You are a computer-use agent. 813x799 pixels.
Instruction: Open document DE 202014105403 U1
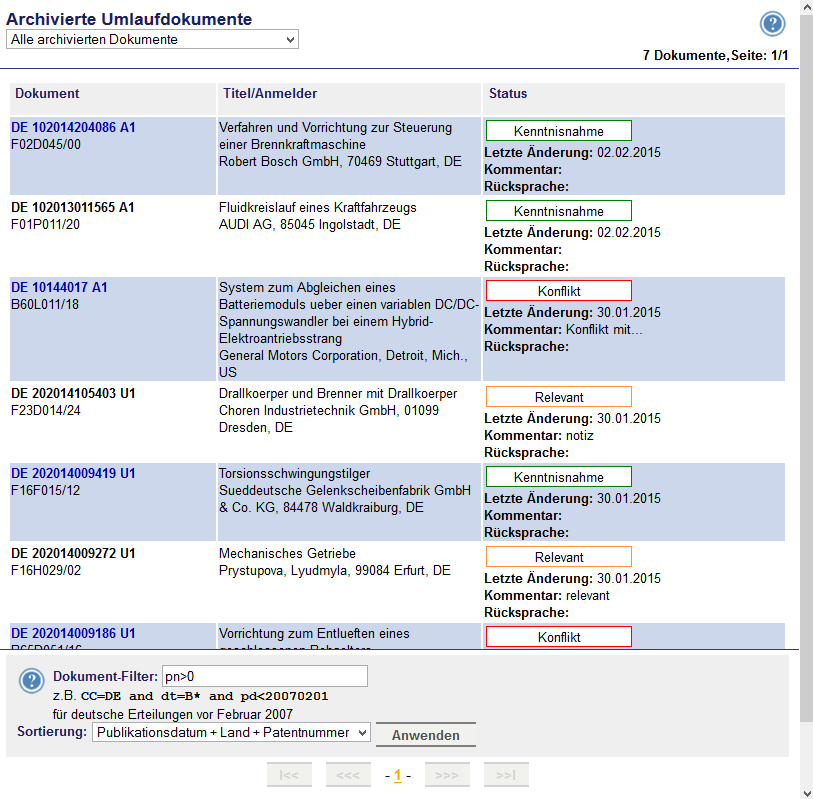point(73,393)
